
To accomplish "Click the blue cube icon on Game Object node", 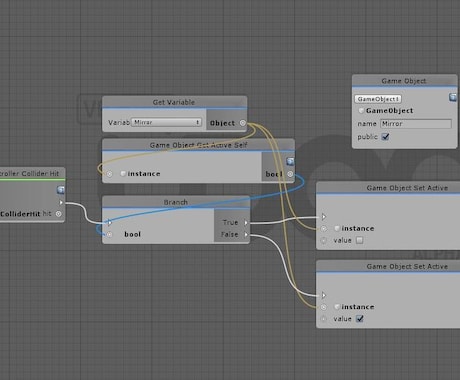I will pos(453,97).
